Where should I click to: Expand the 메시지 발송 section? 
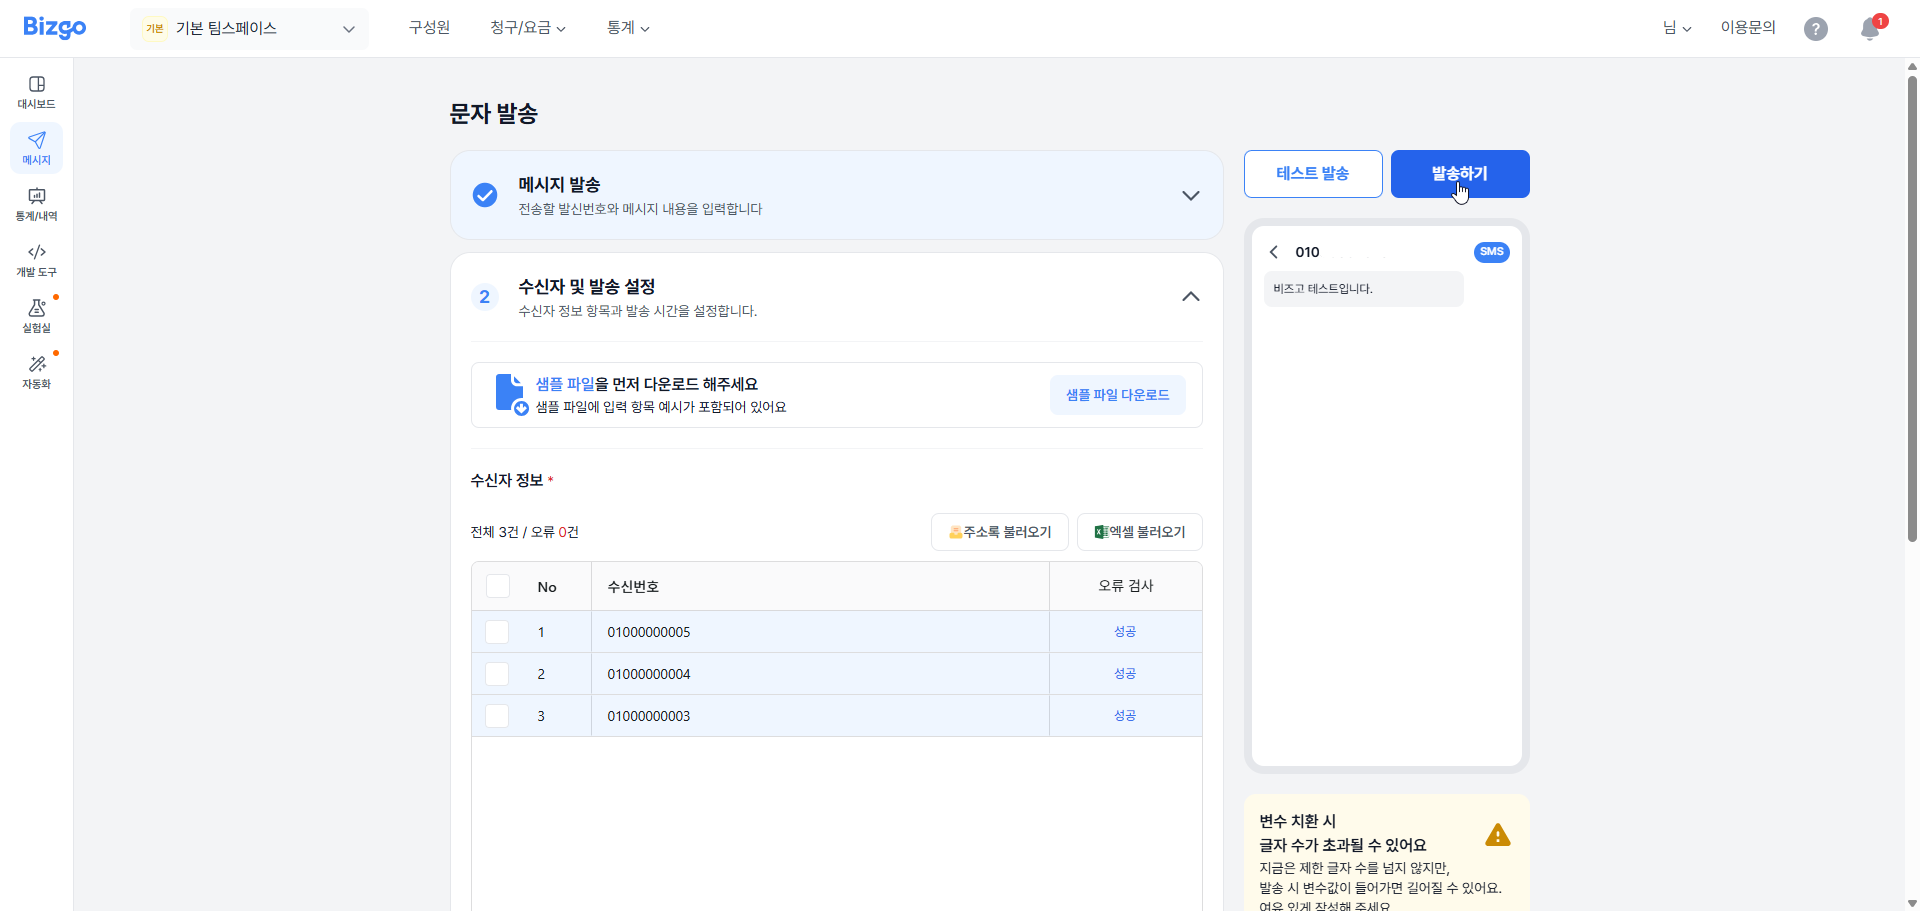click(x=1190, y=195)
